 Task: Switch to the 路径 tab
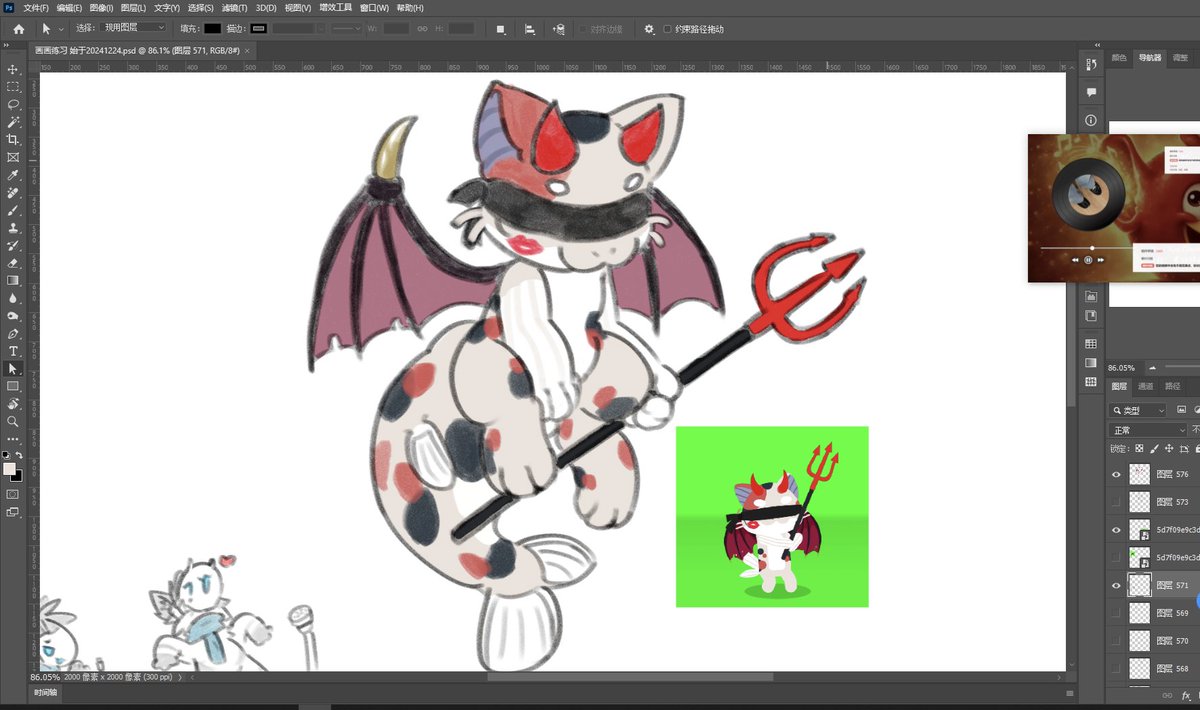coord(1173,386)
